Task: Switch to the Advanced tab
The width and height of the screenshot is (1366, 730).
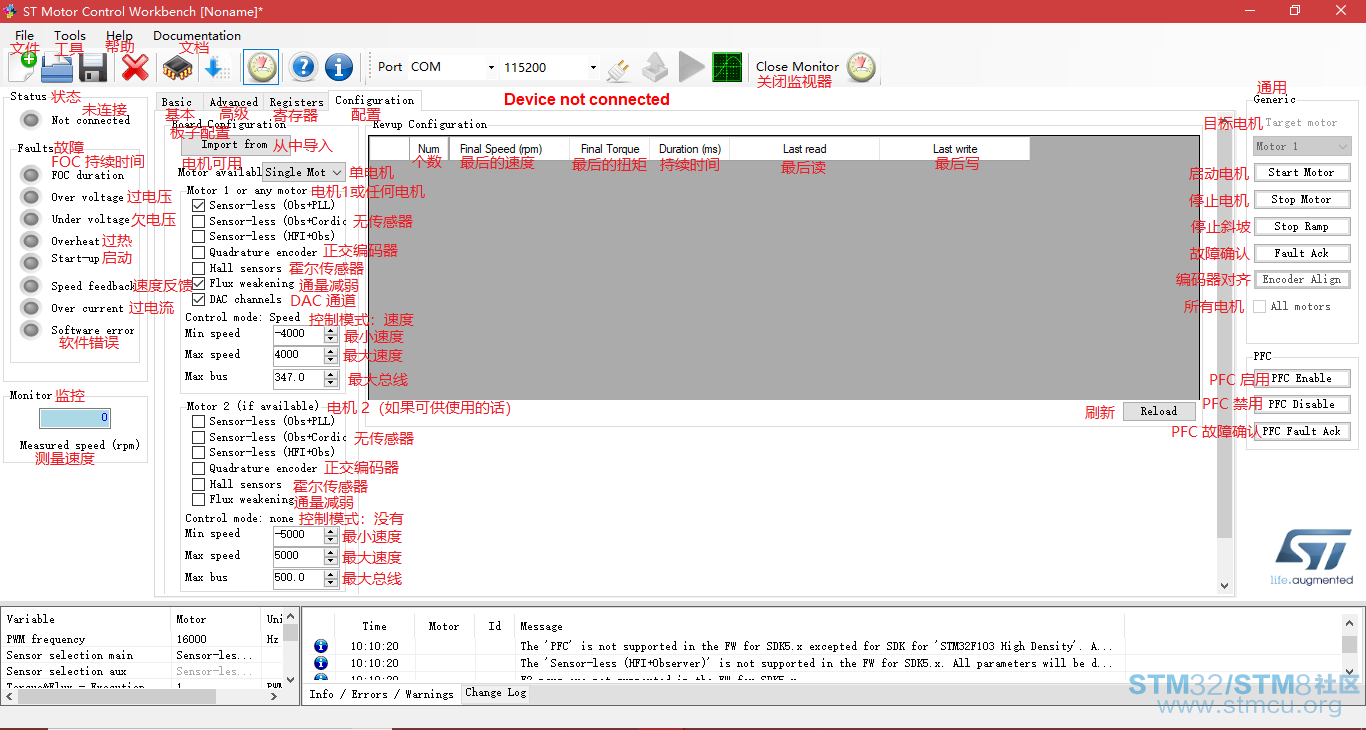Action: point(234,102)
